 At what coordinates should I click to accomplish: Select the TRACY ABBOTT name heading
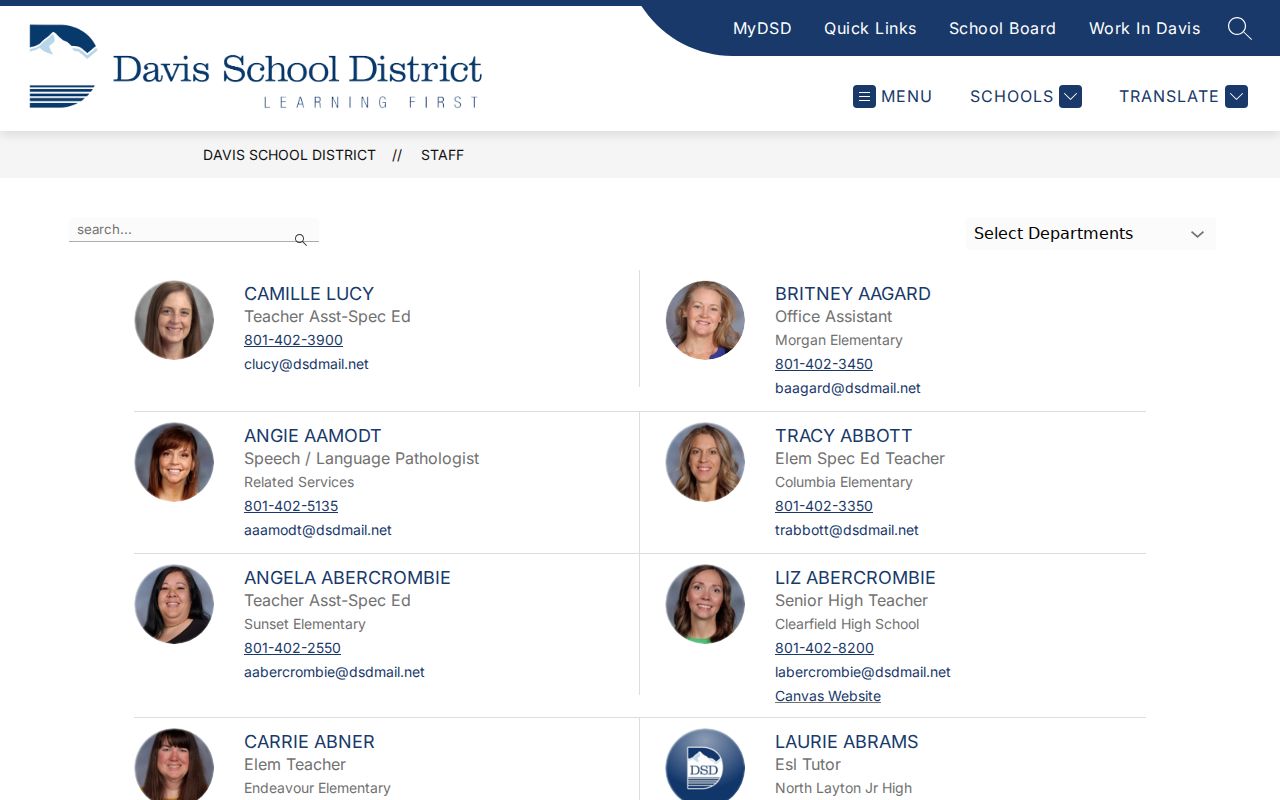[844, 436]
